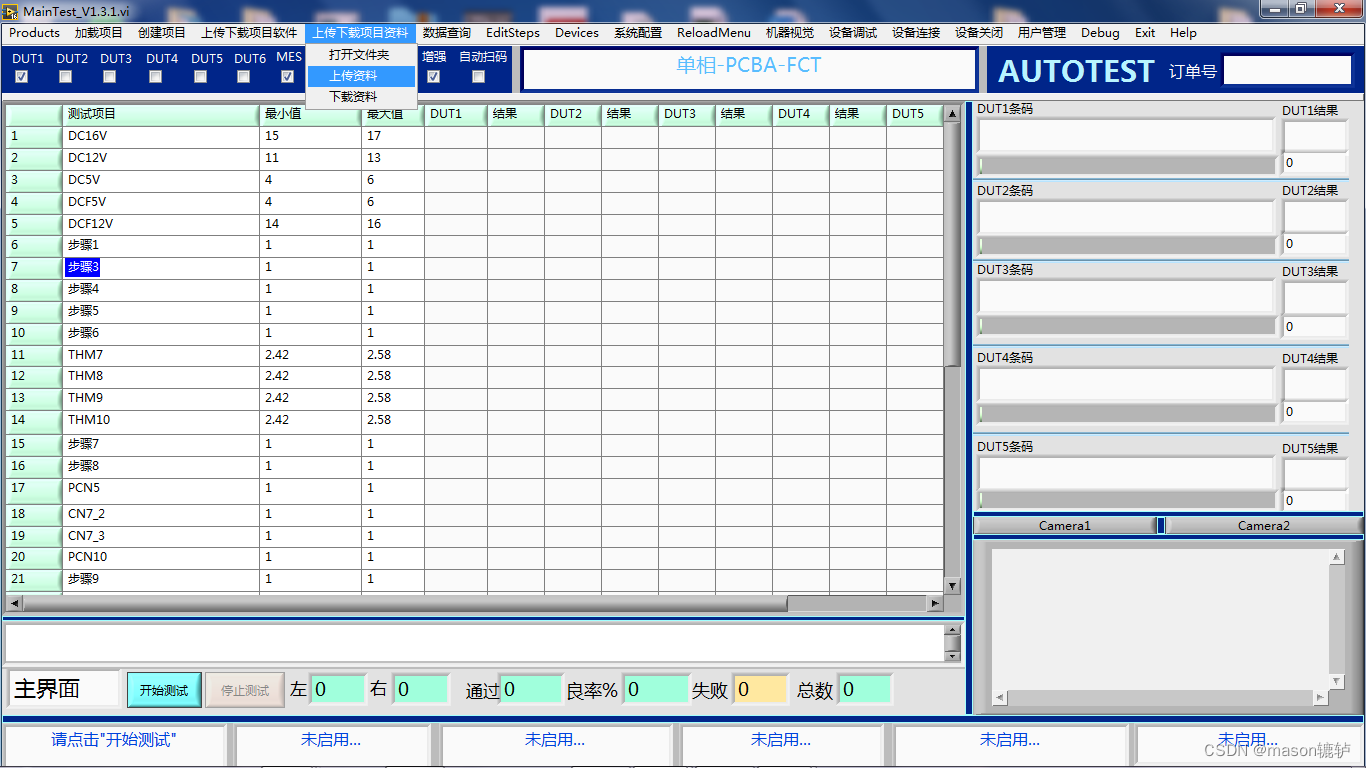Click the 订单号 input field
Screen dimensions: 1366x768
1288,70
